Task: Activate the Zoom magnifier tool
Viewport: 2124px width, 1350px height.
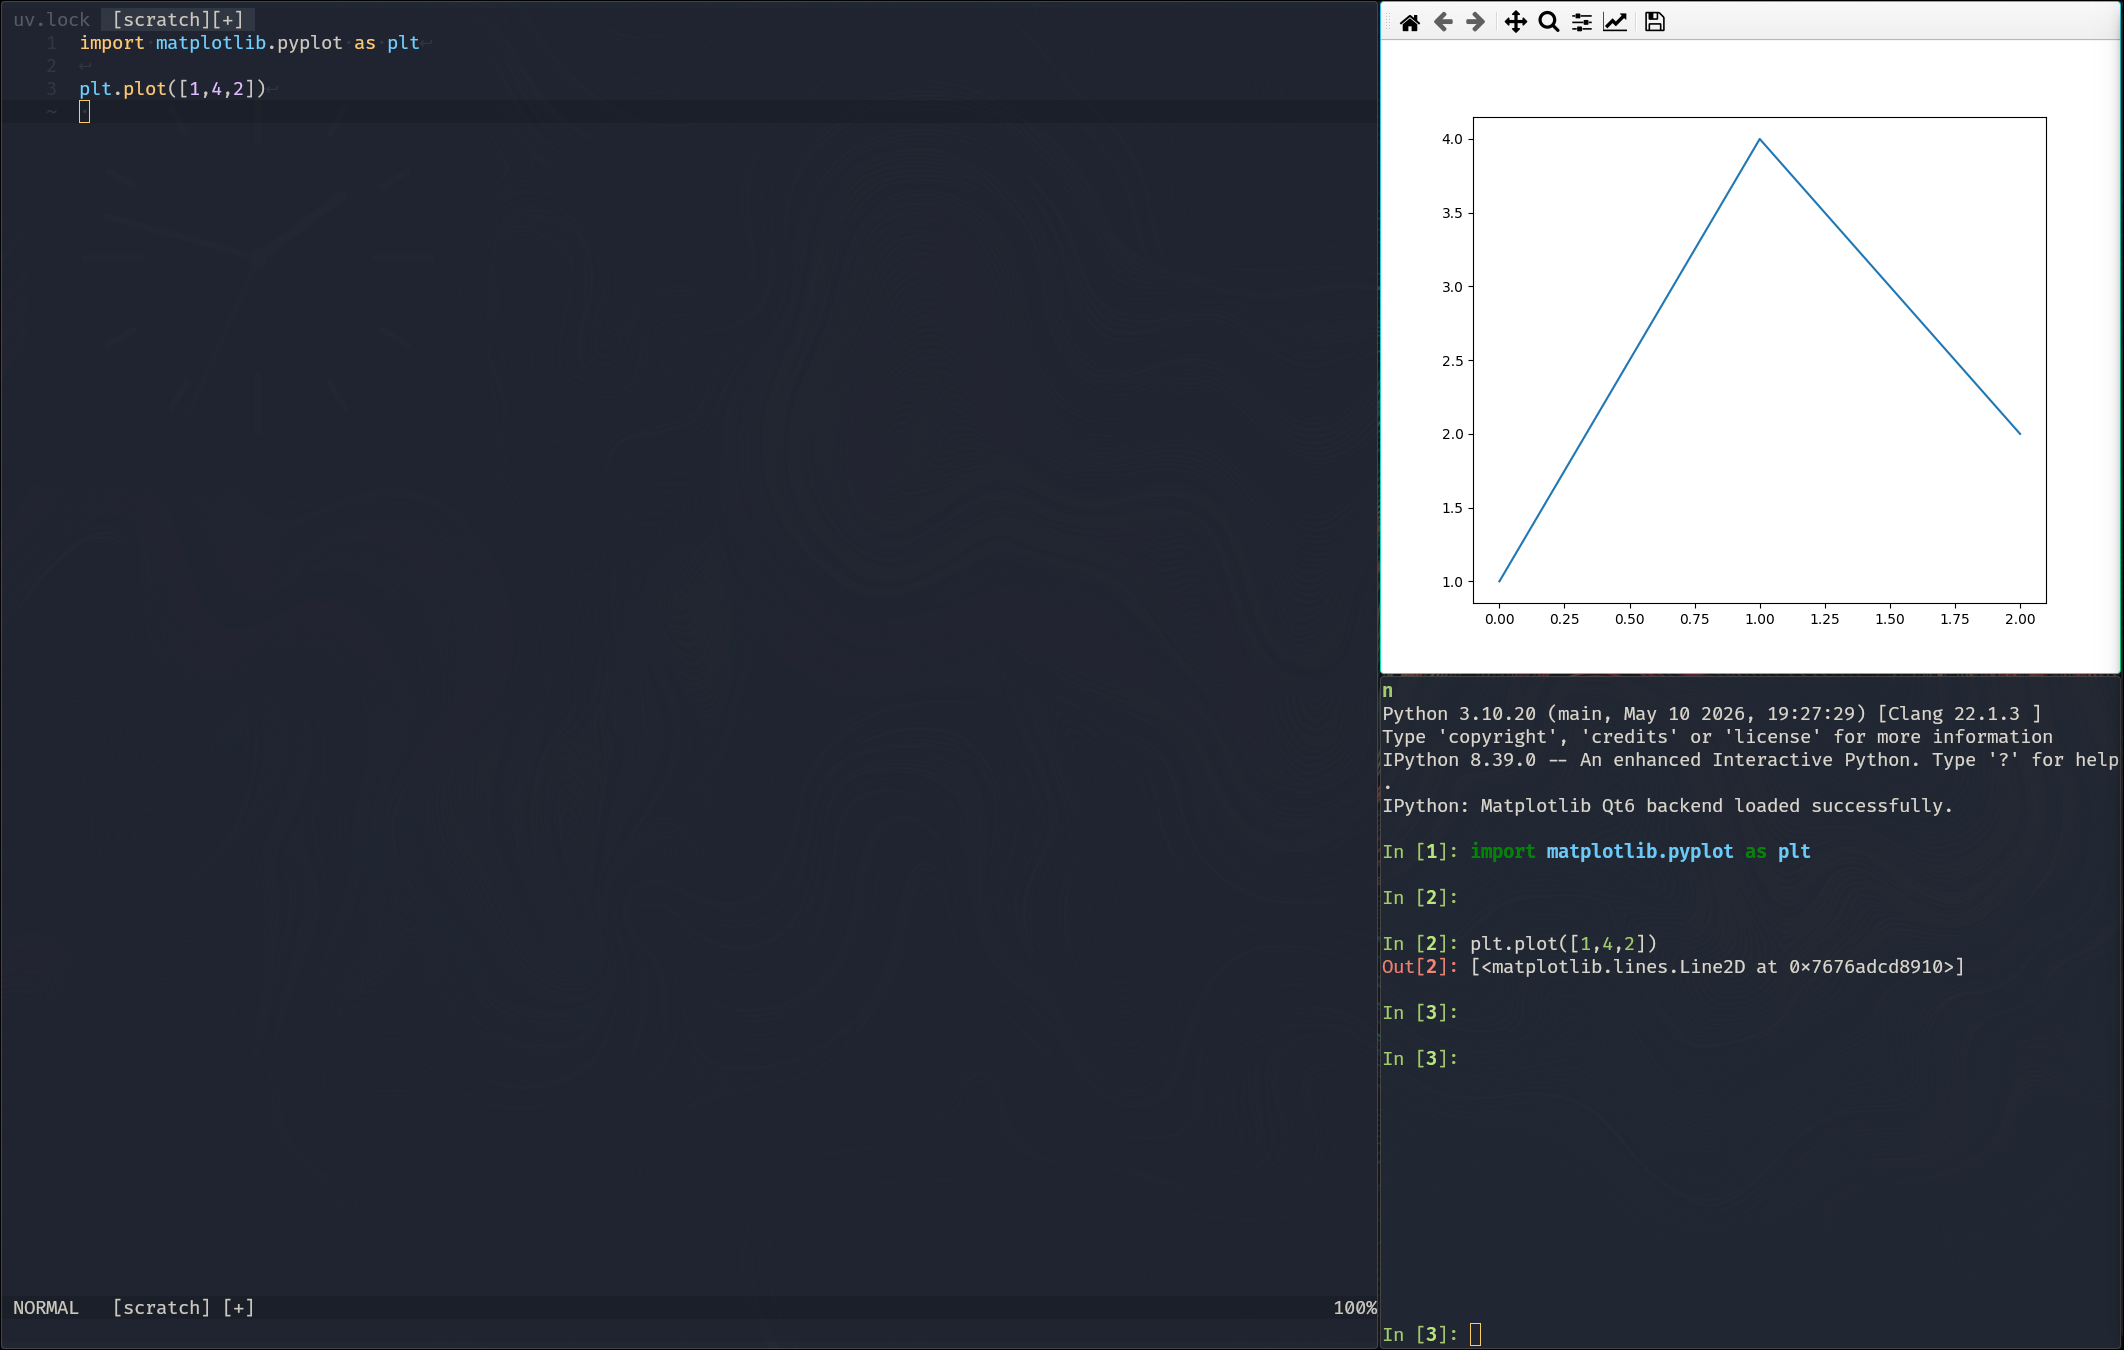Action: coord(1549,22)
